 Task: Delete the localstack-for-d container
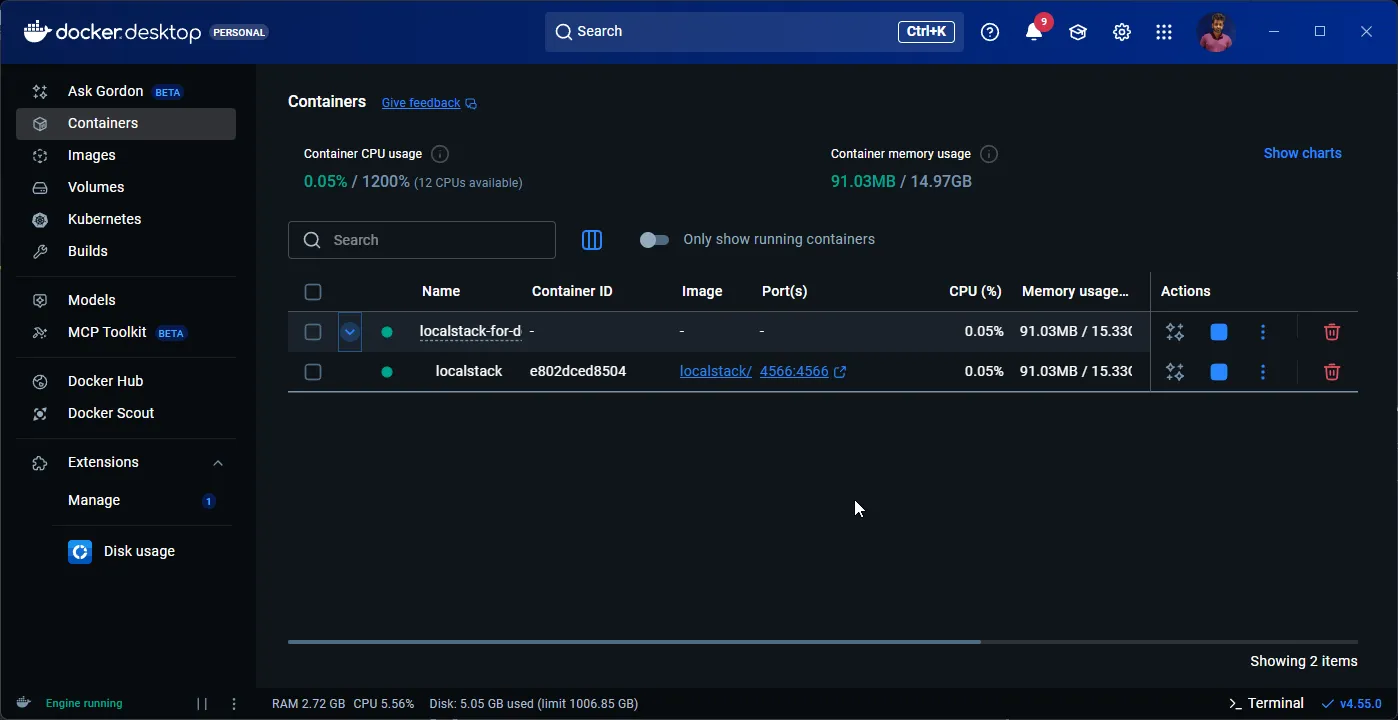(x=1331, y=331)
